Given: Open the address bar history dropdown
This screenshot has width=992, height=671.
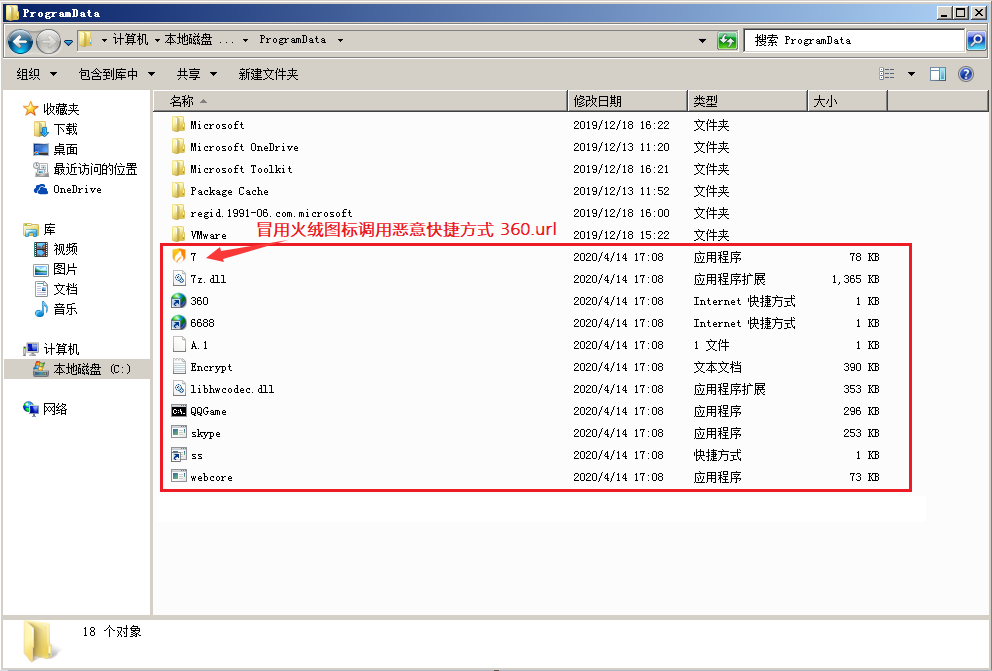Looking at the screenshot, I should [703, 41].
